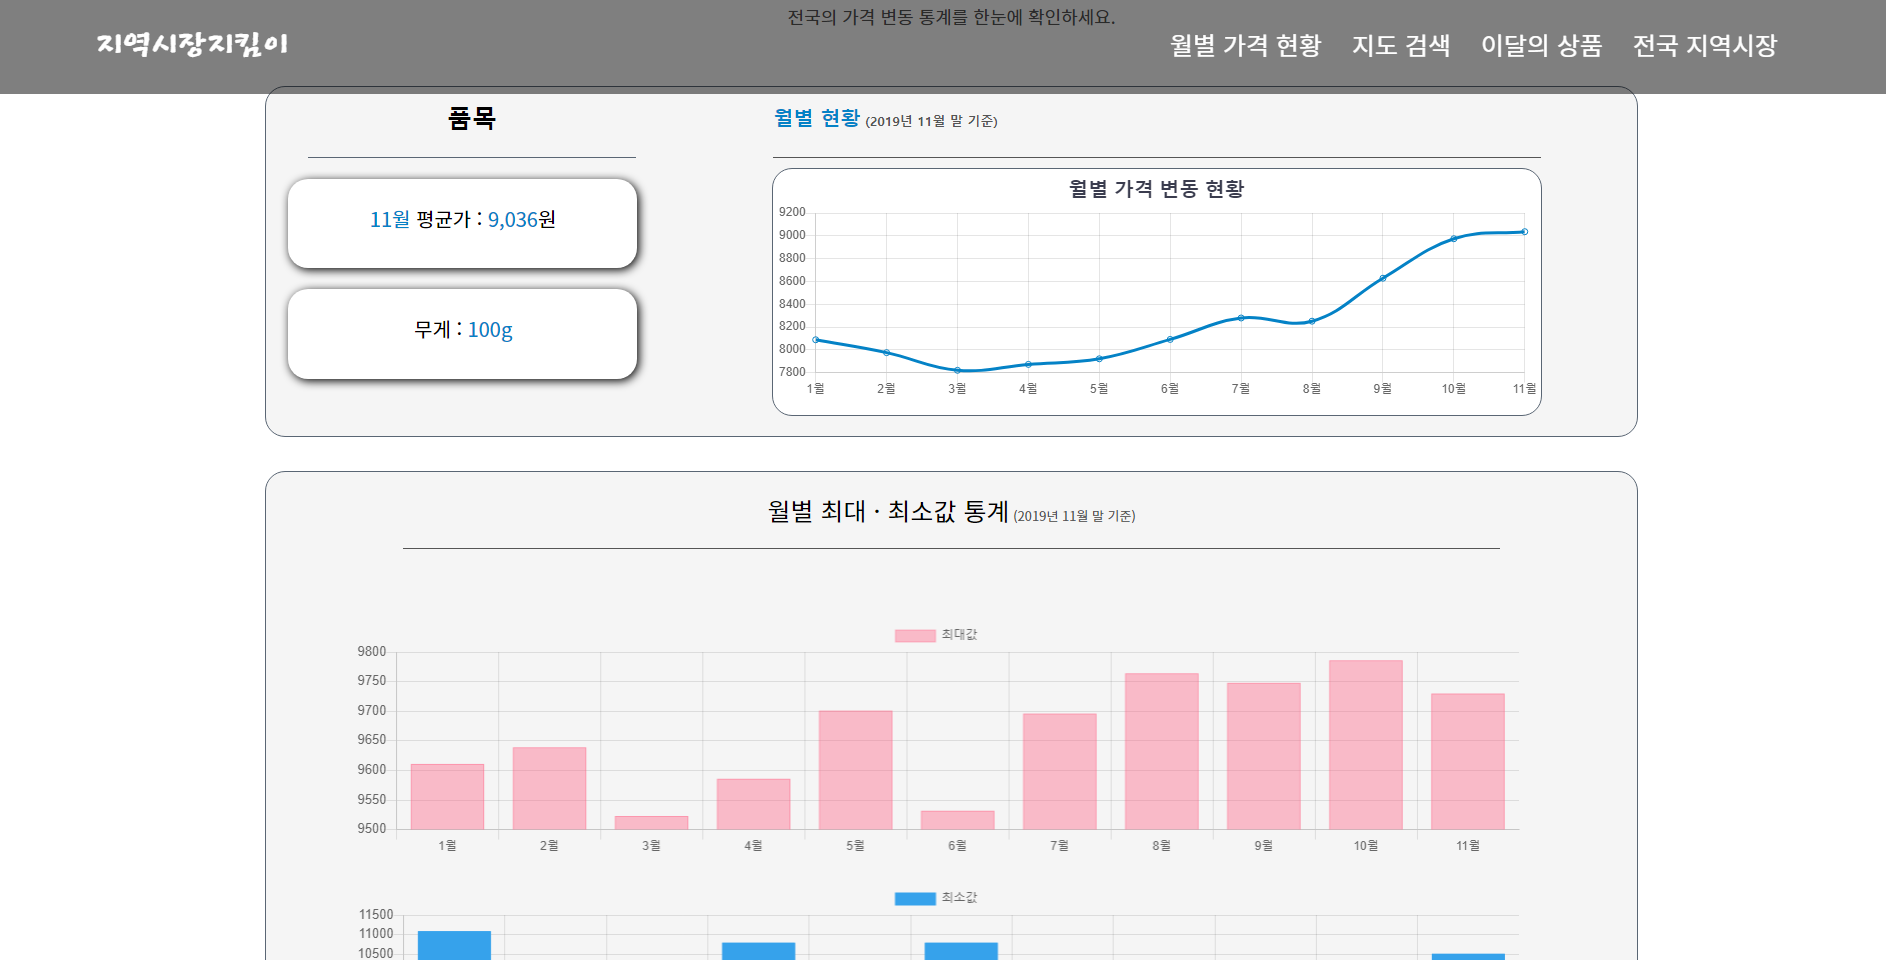Toggle the 최대값 legend swatch
The width and height of the screenshot is (1886, 960).
[x=915, y=635]
